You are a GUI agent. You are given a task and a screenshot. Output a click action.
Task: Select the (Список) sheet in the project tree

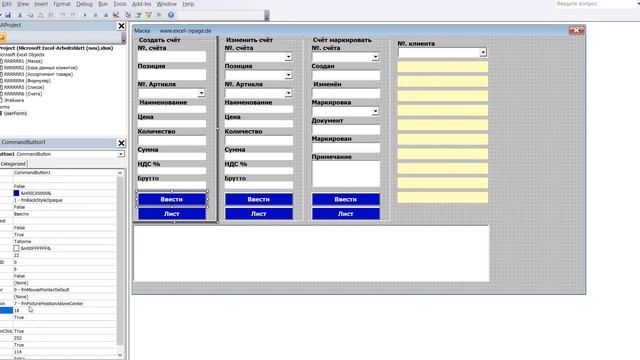click(x=24, y=87)
